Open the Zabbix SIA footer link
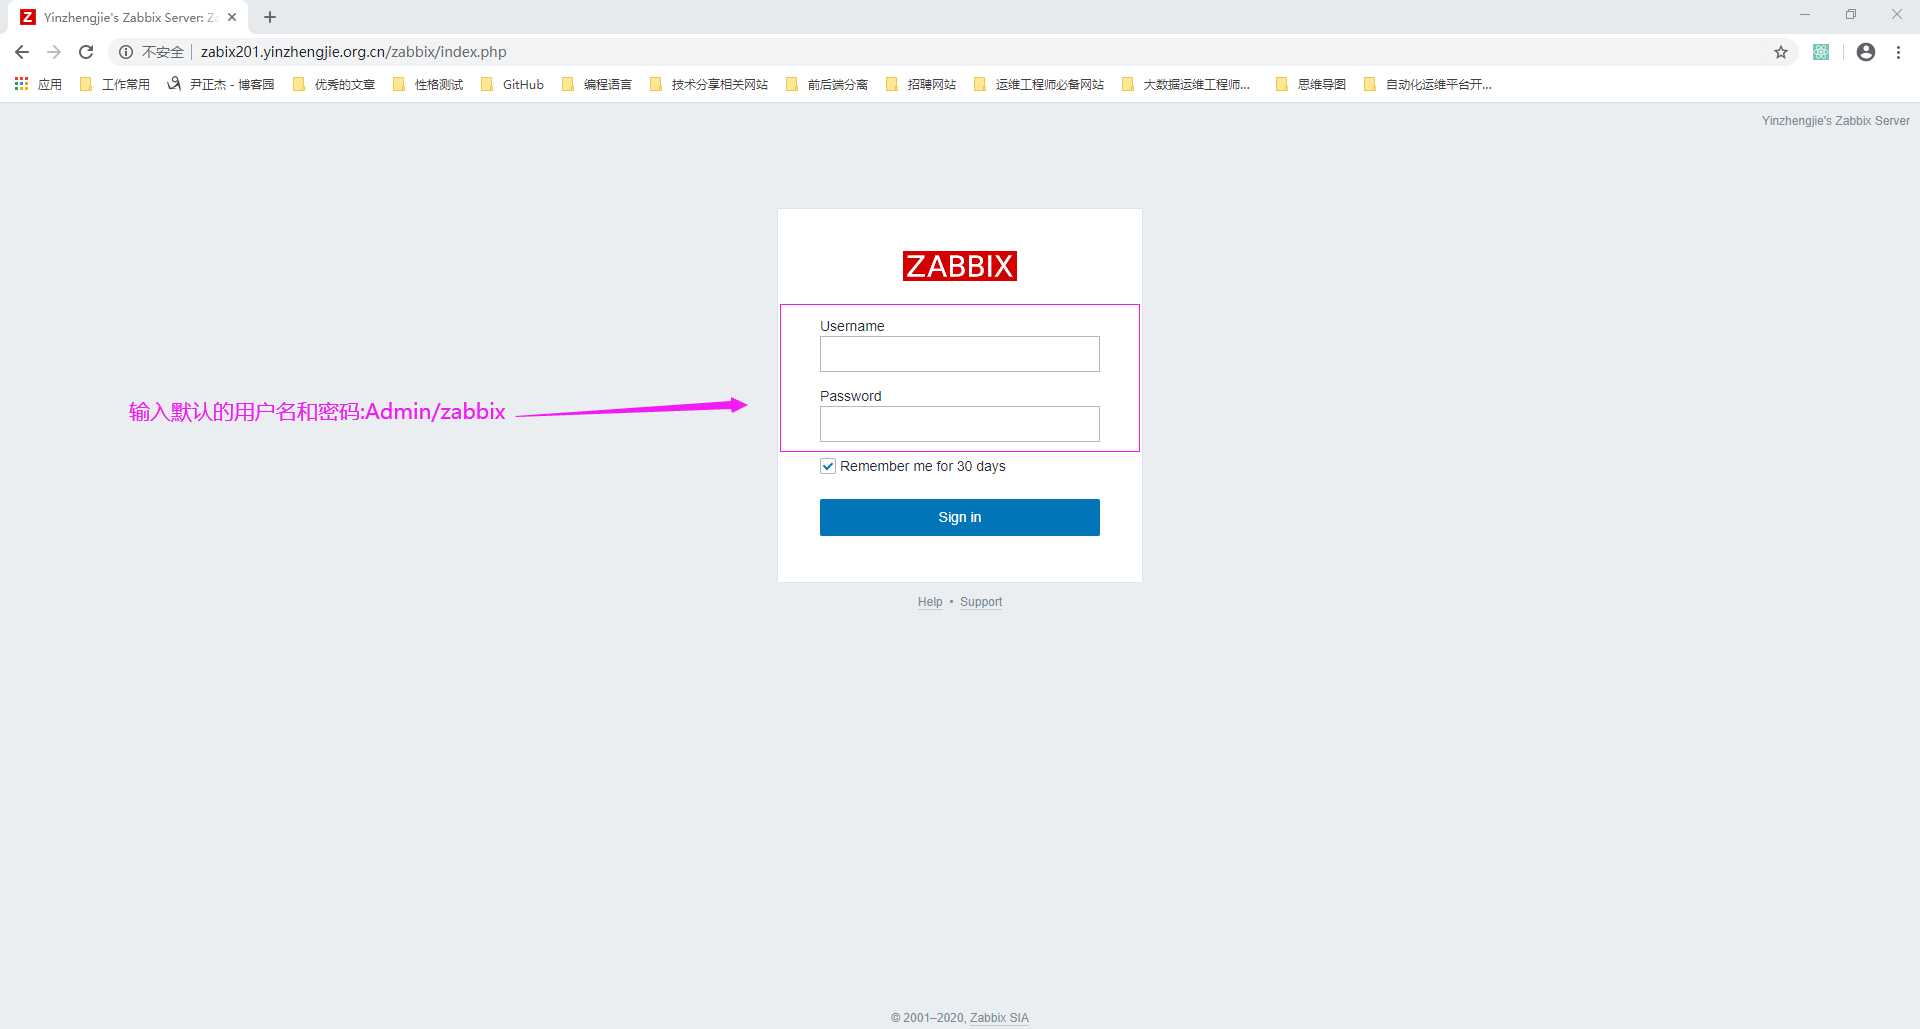The width and height of the screenshot is (1920, 1029). pos(999,1018)
